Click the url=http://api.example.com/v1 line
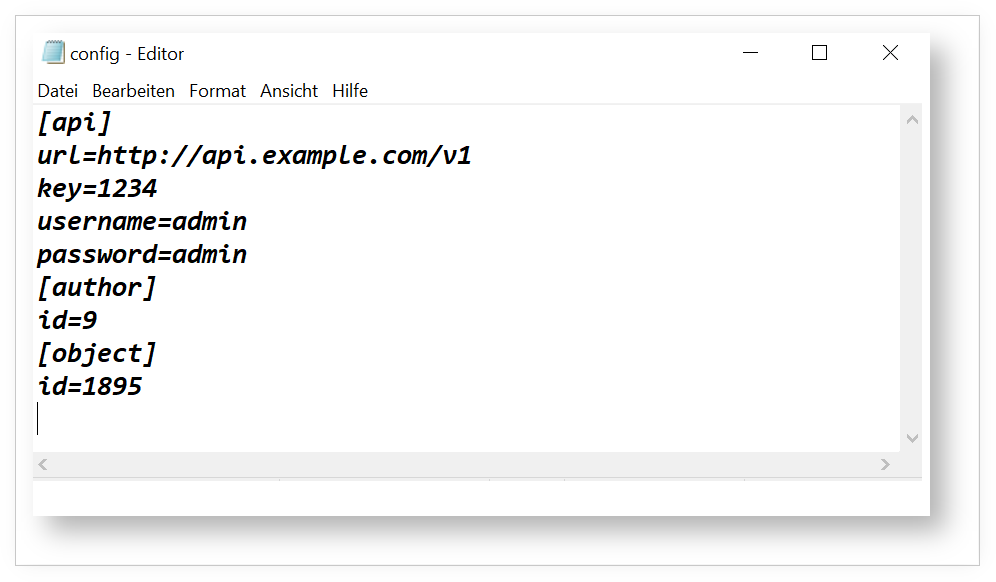 pyautogui.click(x=254, y=156)
